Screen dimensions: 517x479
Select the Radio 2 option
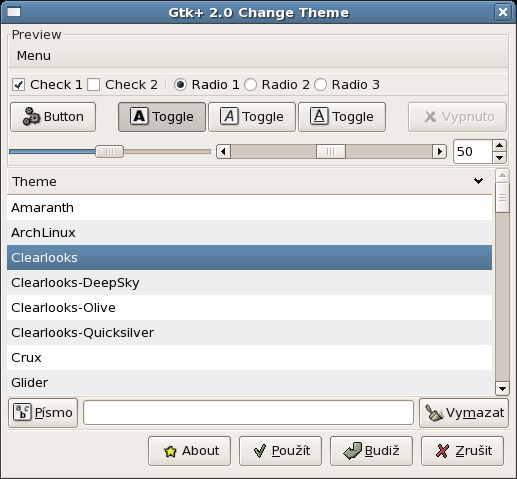point(250,85)
